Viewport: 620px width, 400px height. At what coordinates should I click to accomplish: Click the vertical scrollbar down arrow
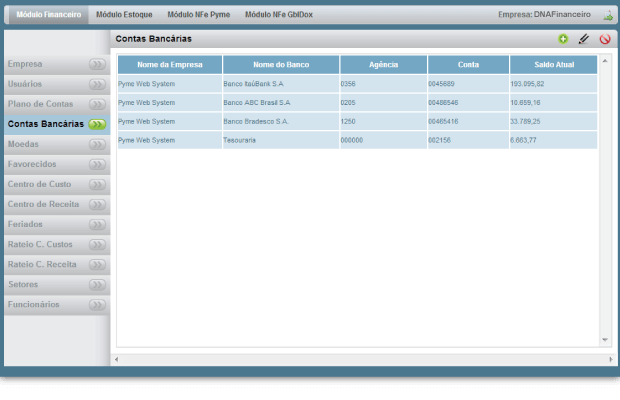[605, 341]
